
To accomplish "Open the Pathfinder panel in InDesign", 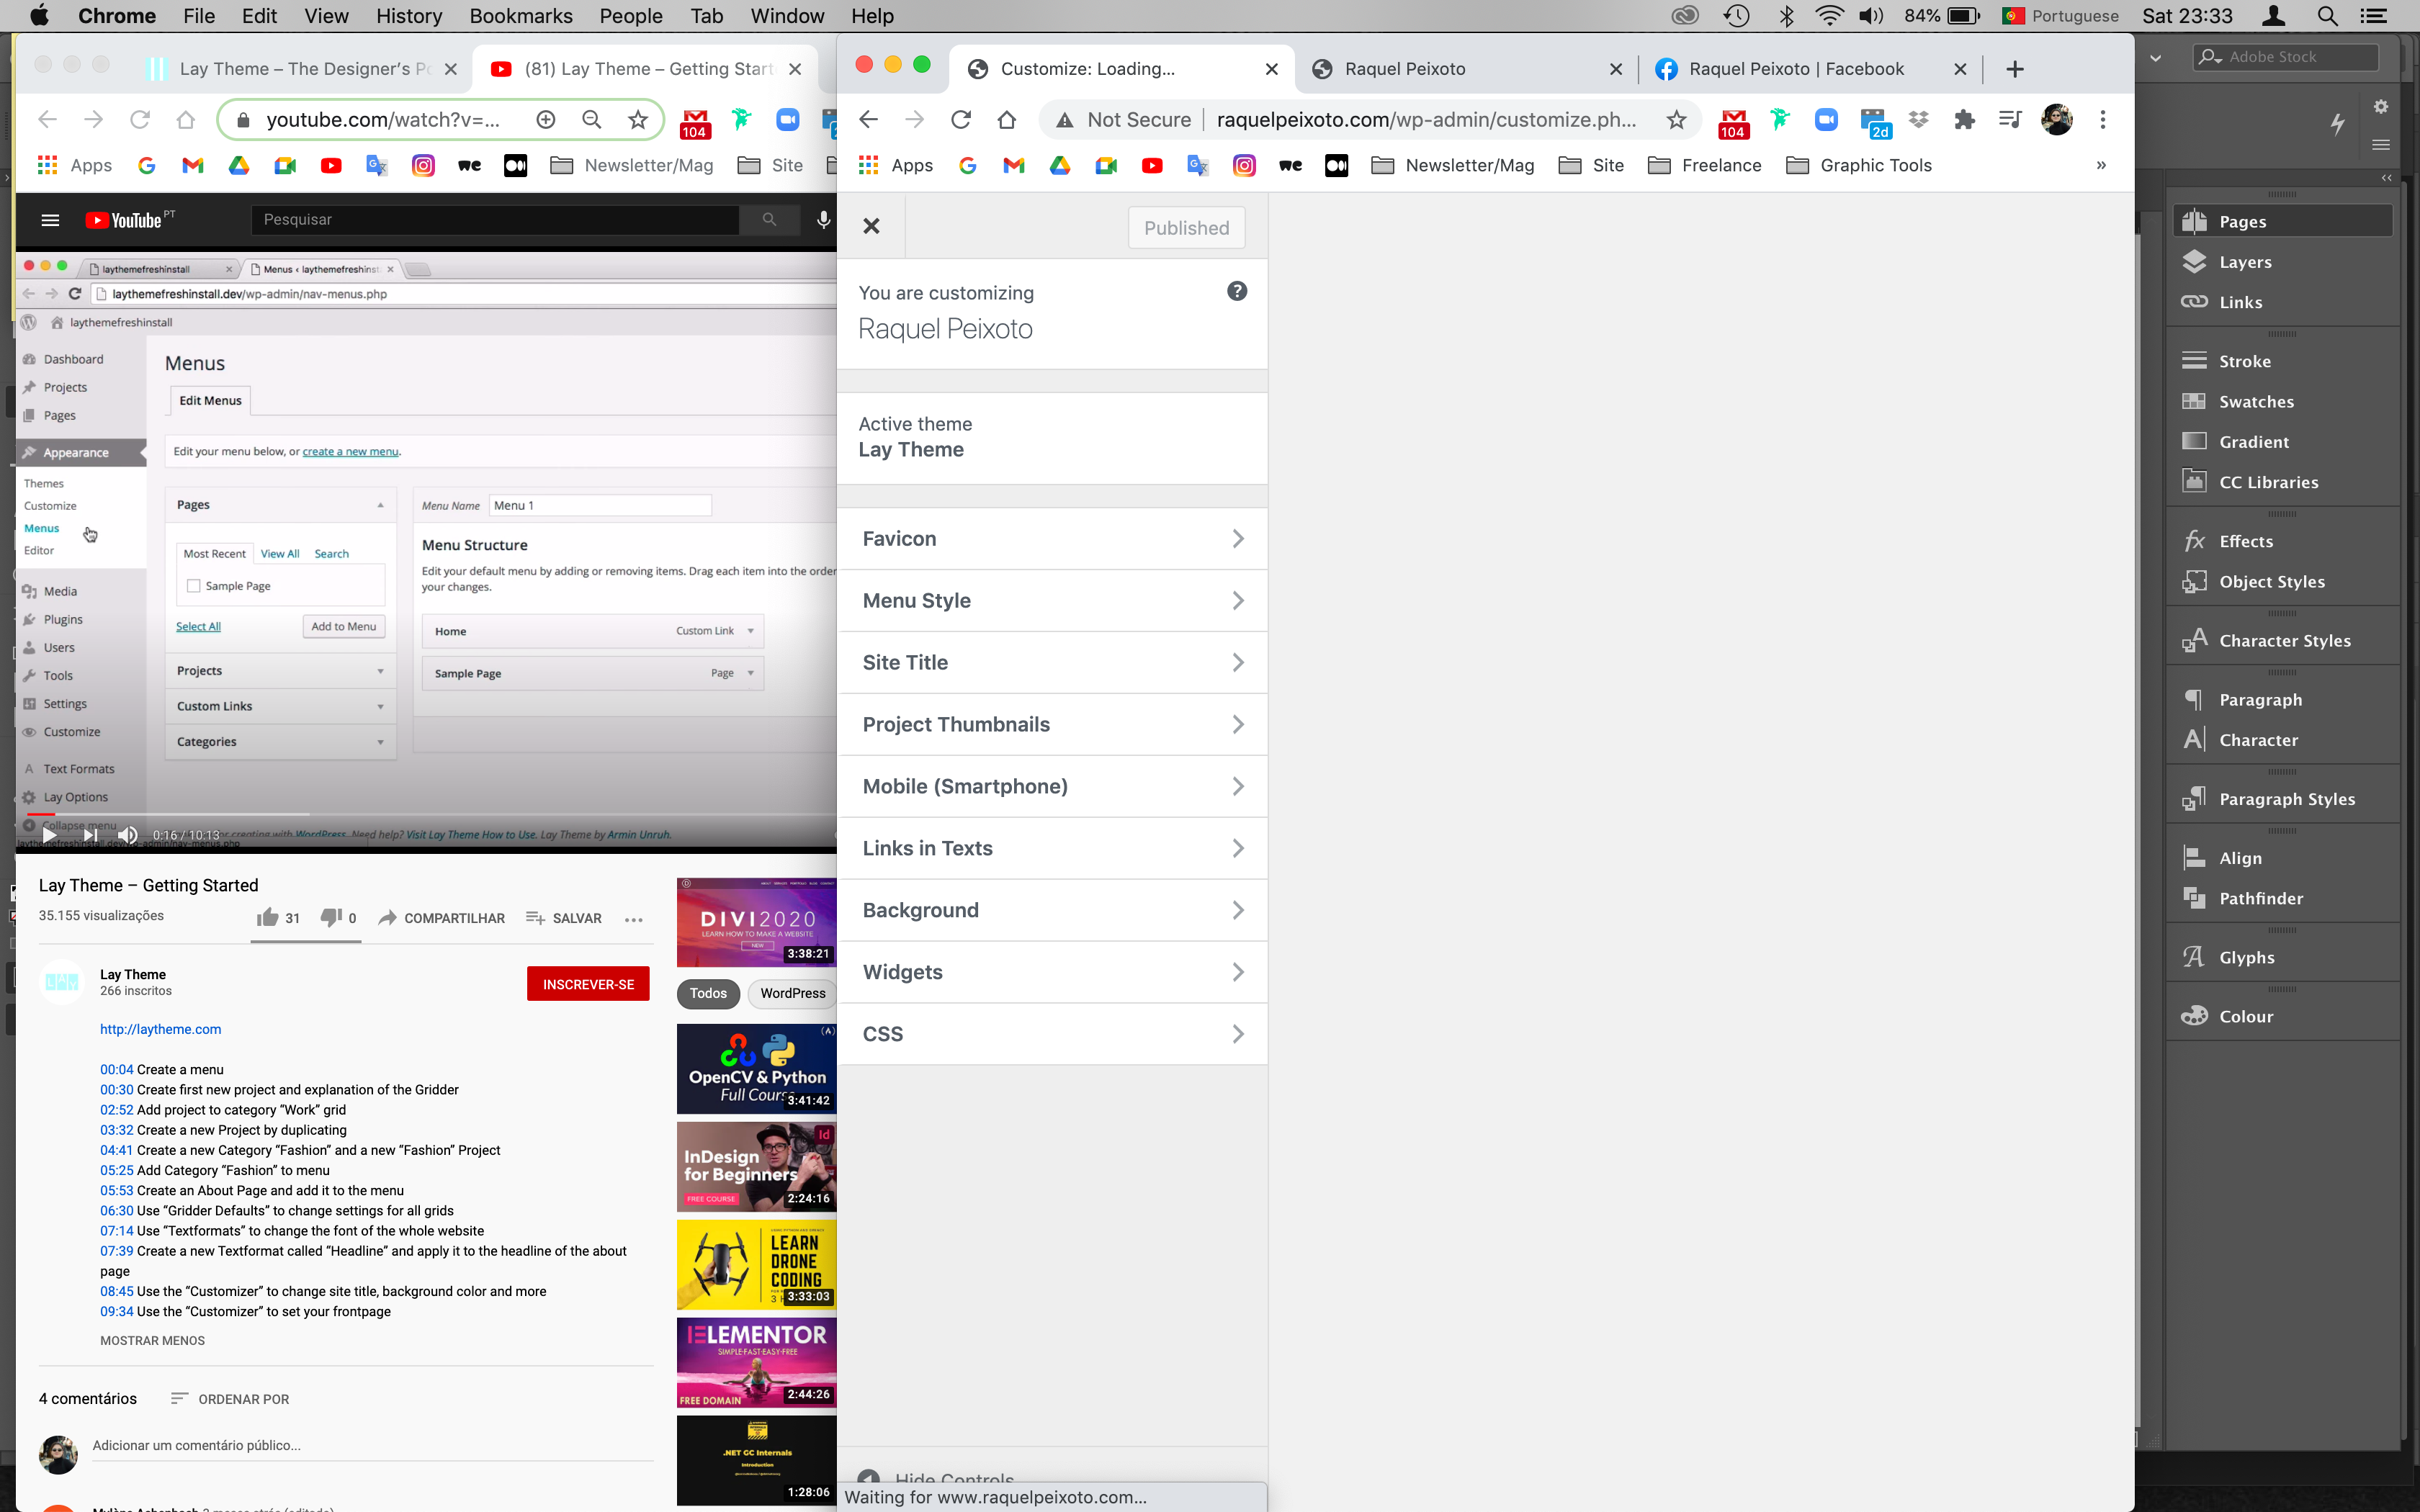I will click(2260, 898).
